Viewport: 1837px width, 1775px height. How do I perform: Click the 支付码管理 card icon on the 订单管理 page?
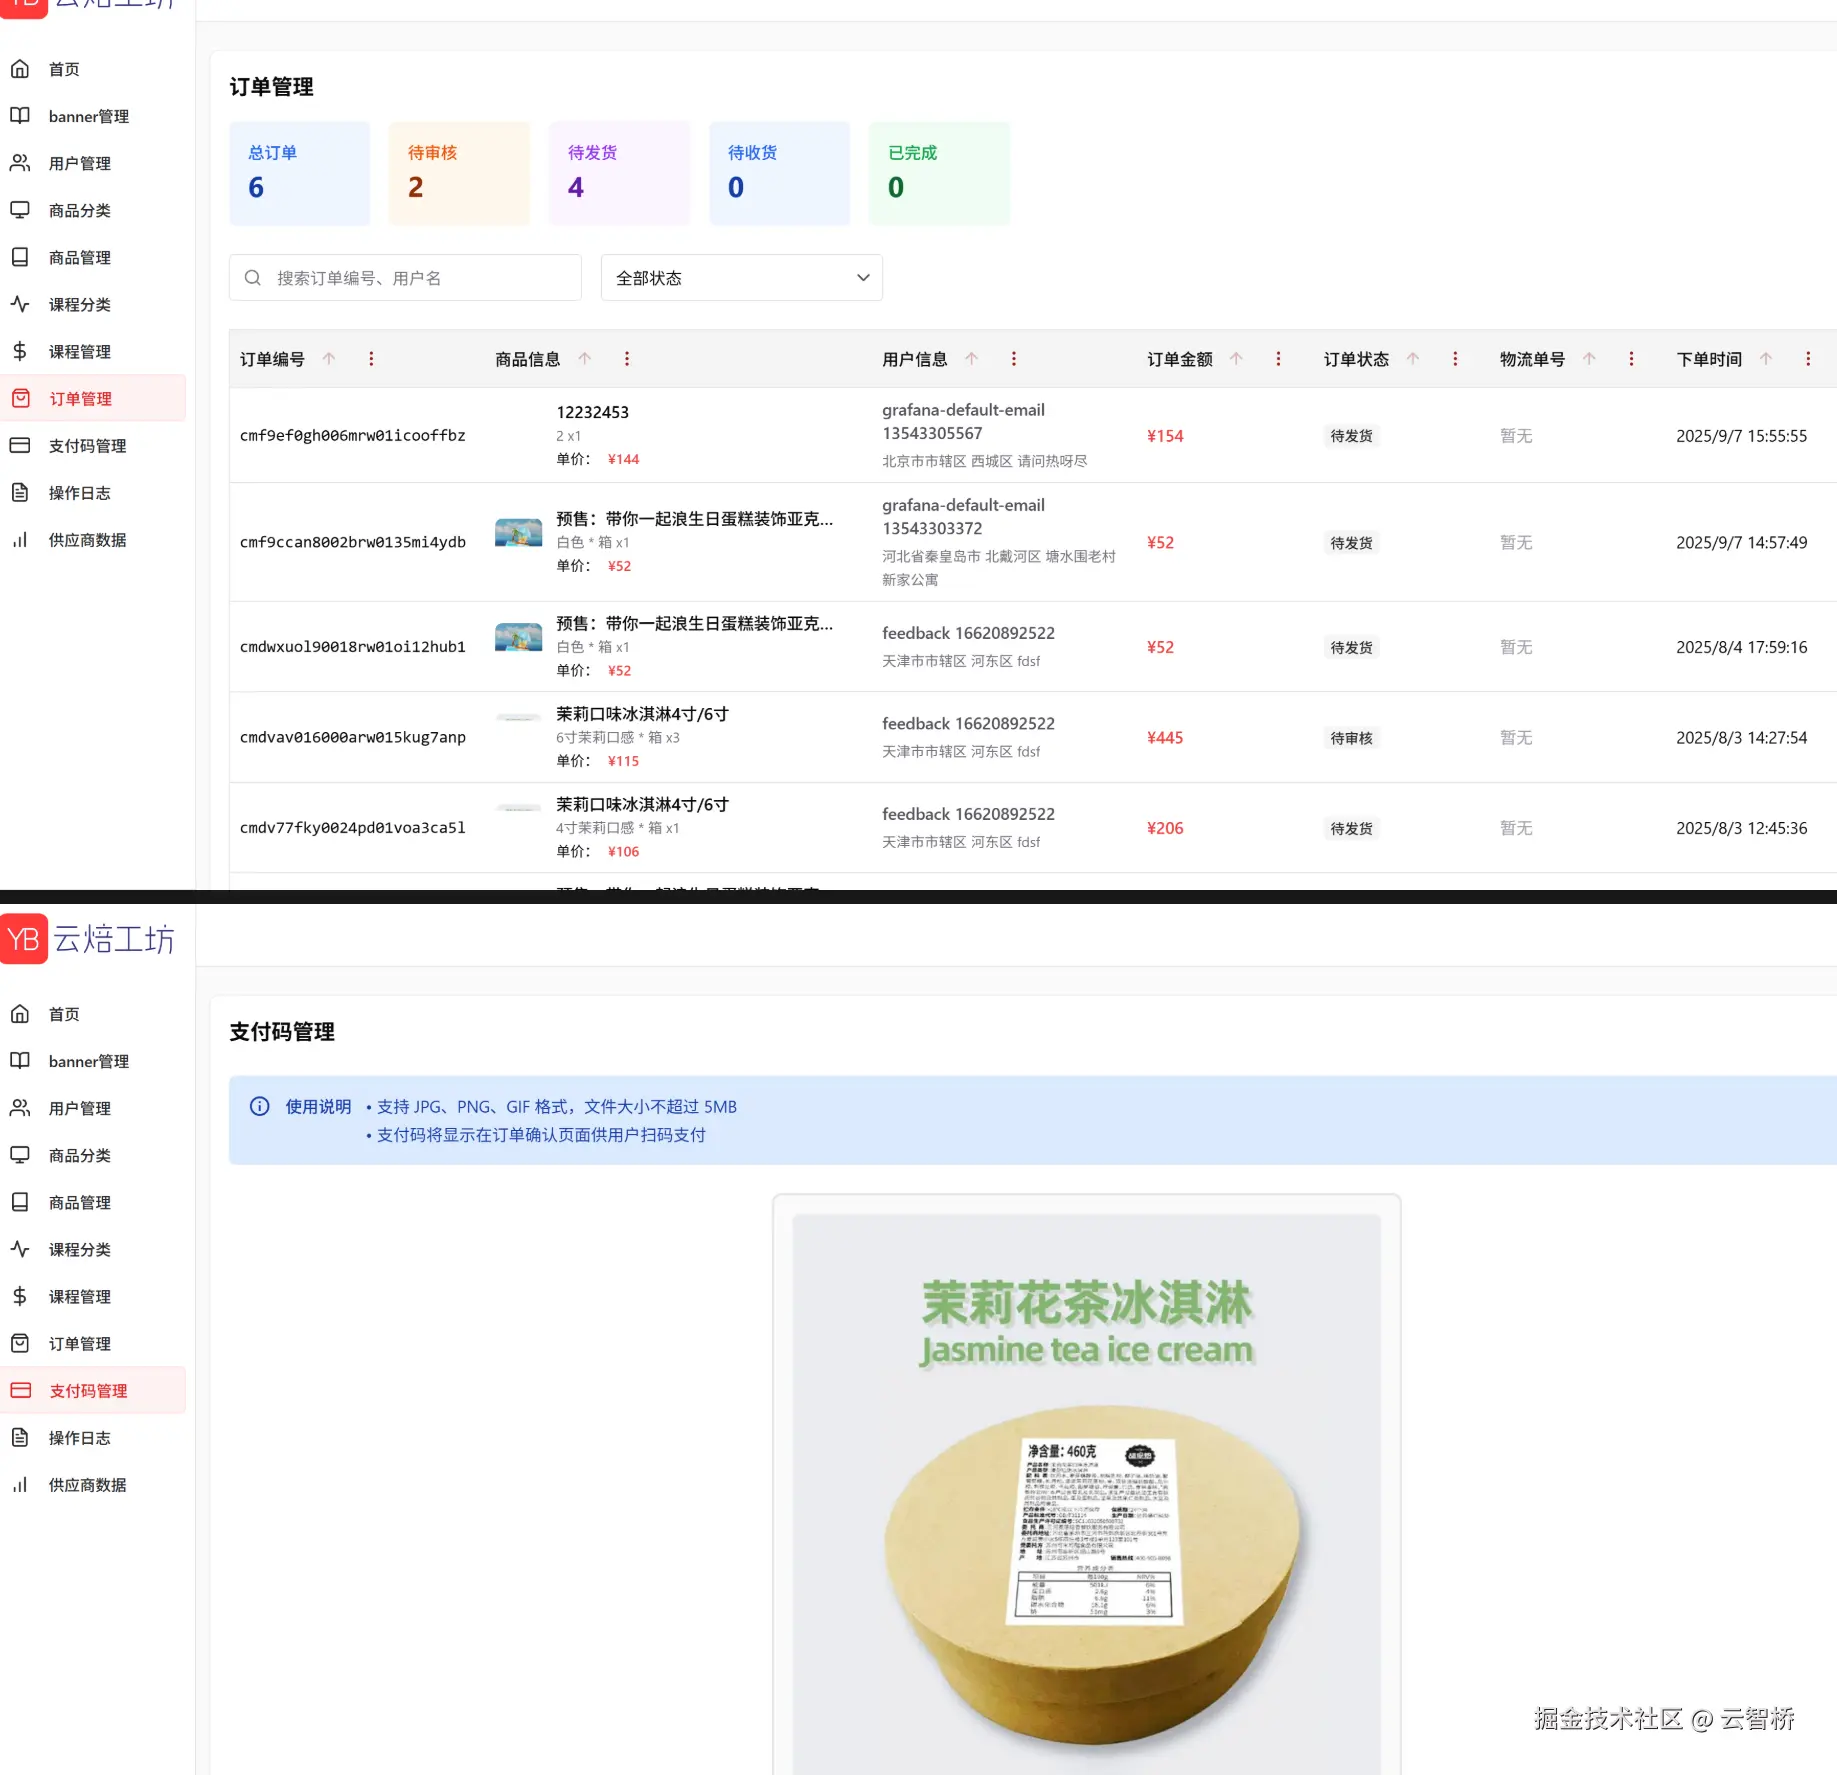coord(20,445)
